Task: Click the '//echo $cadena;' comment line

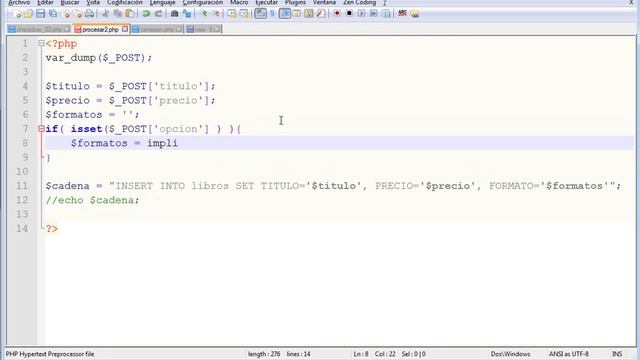Action: tap(92, 200)
